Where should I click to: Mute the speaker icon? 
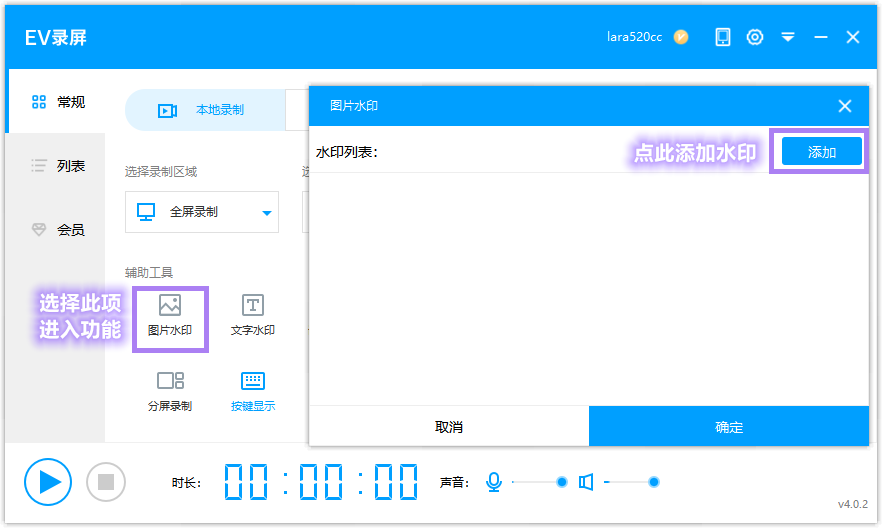tap(586, 482)
